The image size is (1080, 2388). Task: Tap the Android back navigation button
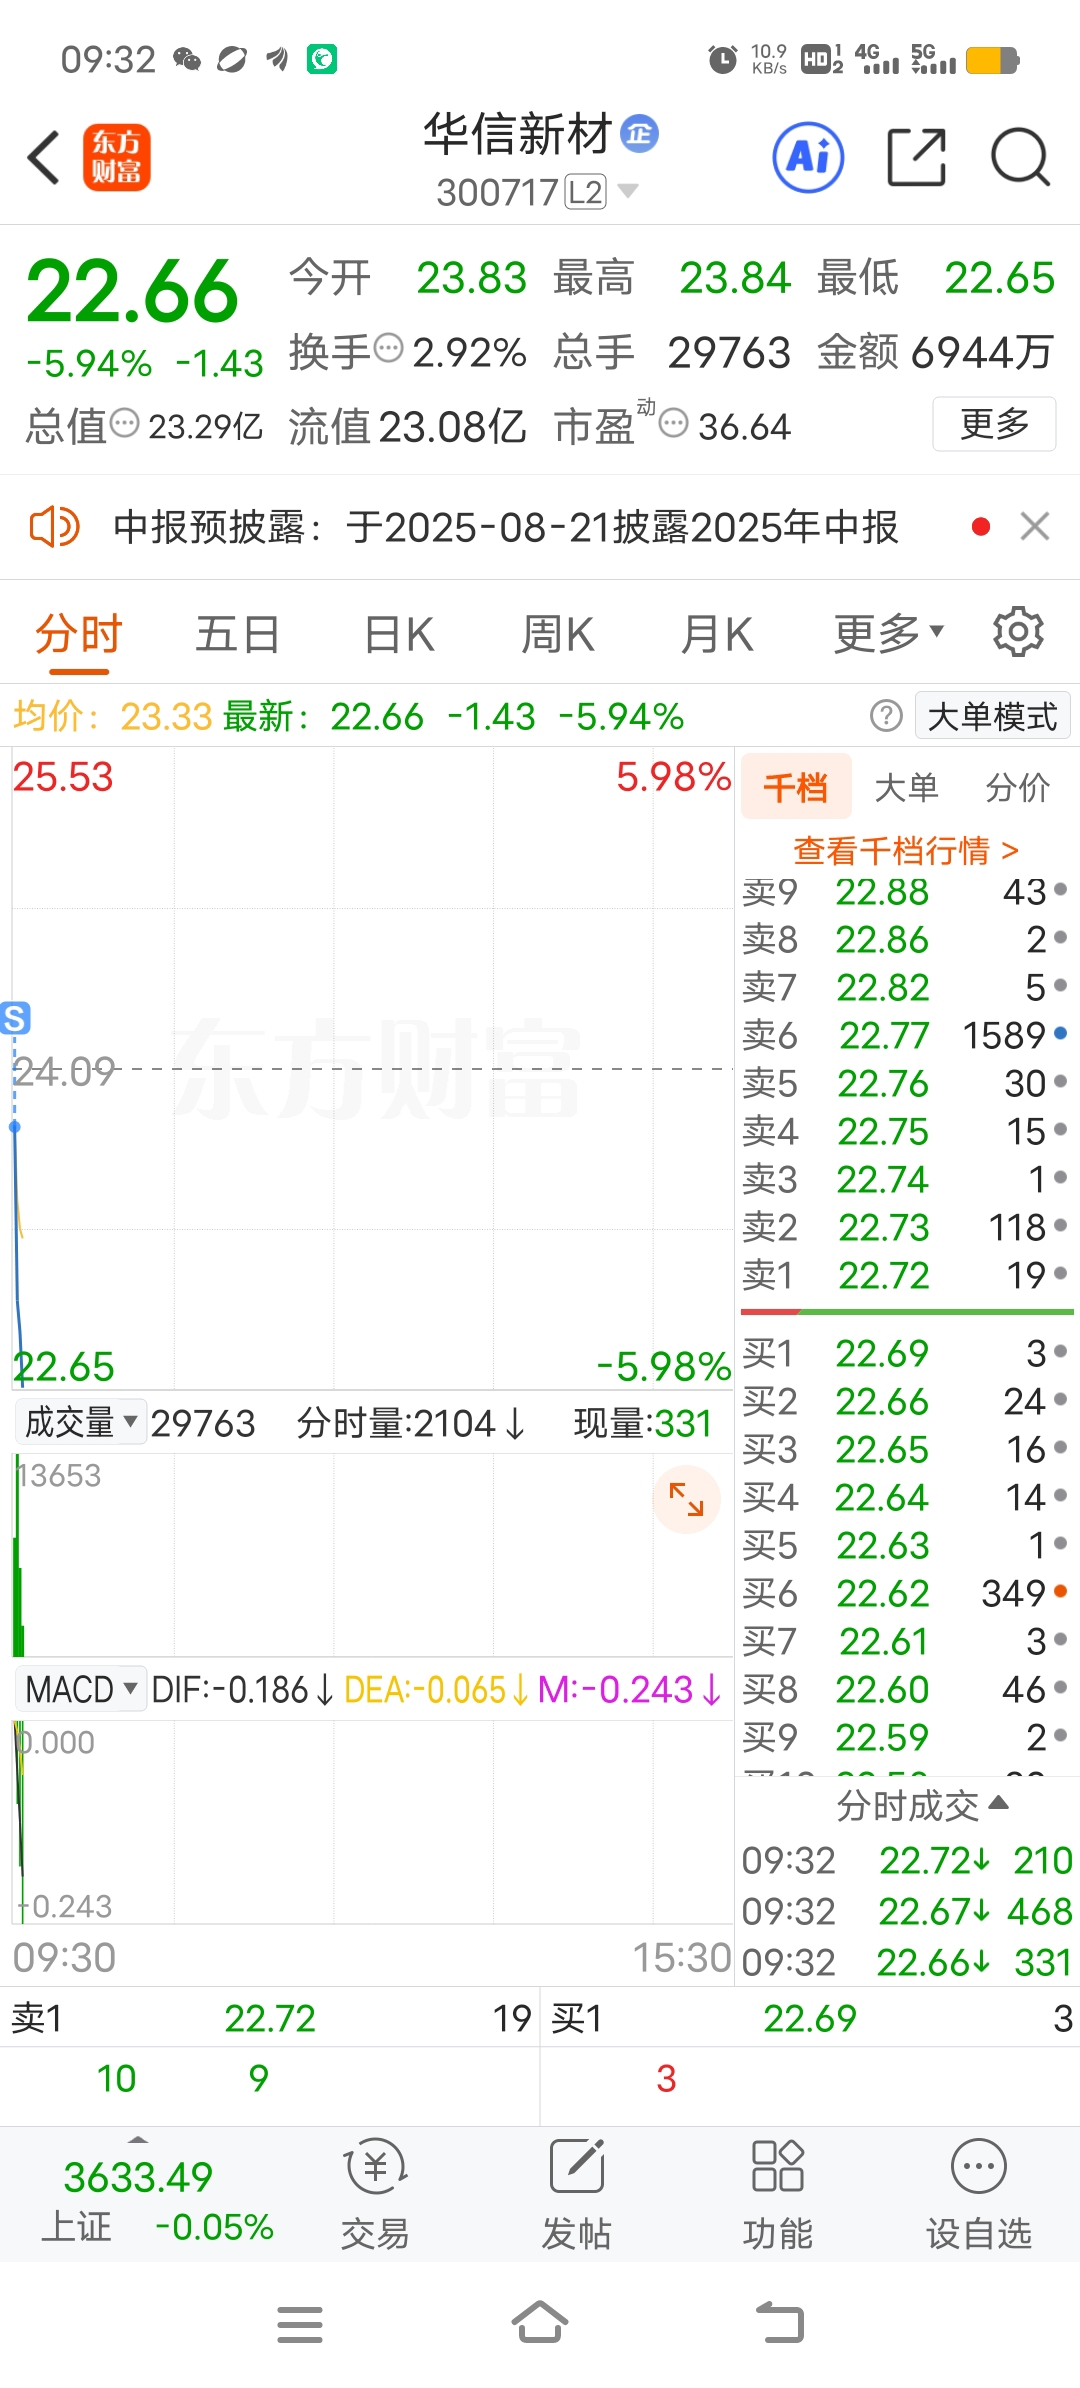point(780,2322)
